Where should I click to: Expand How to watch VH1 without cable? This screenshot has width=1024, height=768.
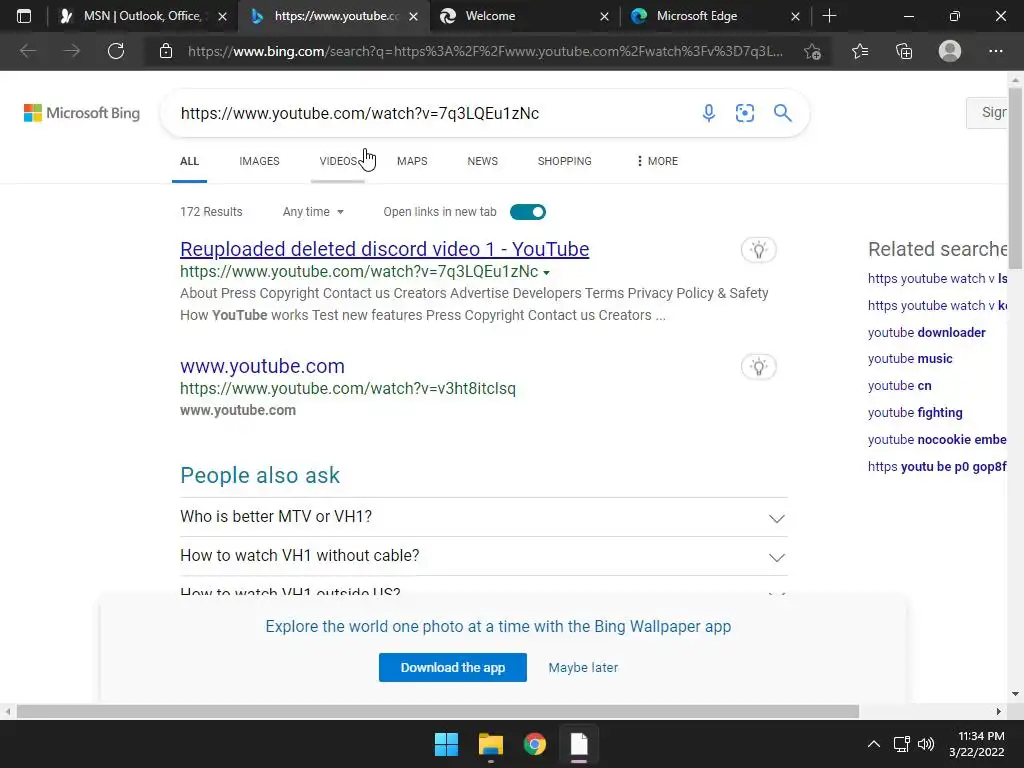click(x=483, y=556)
